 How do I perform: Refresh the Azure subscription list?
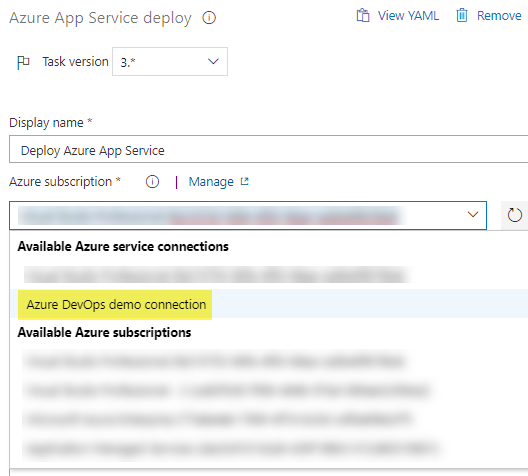514,215
